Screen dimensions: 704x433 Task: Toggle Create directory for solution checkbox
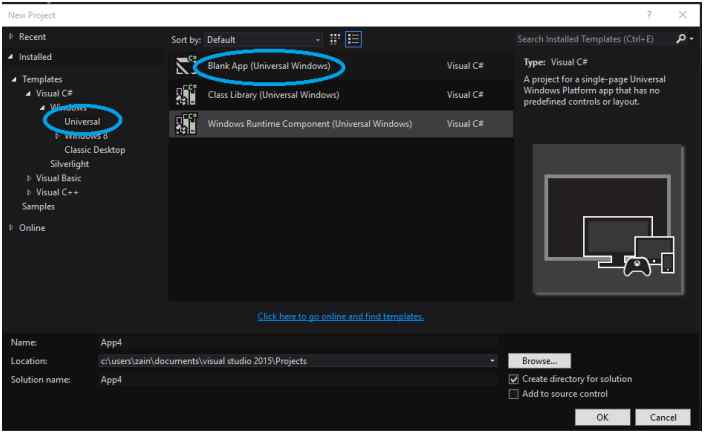point(514,380)
